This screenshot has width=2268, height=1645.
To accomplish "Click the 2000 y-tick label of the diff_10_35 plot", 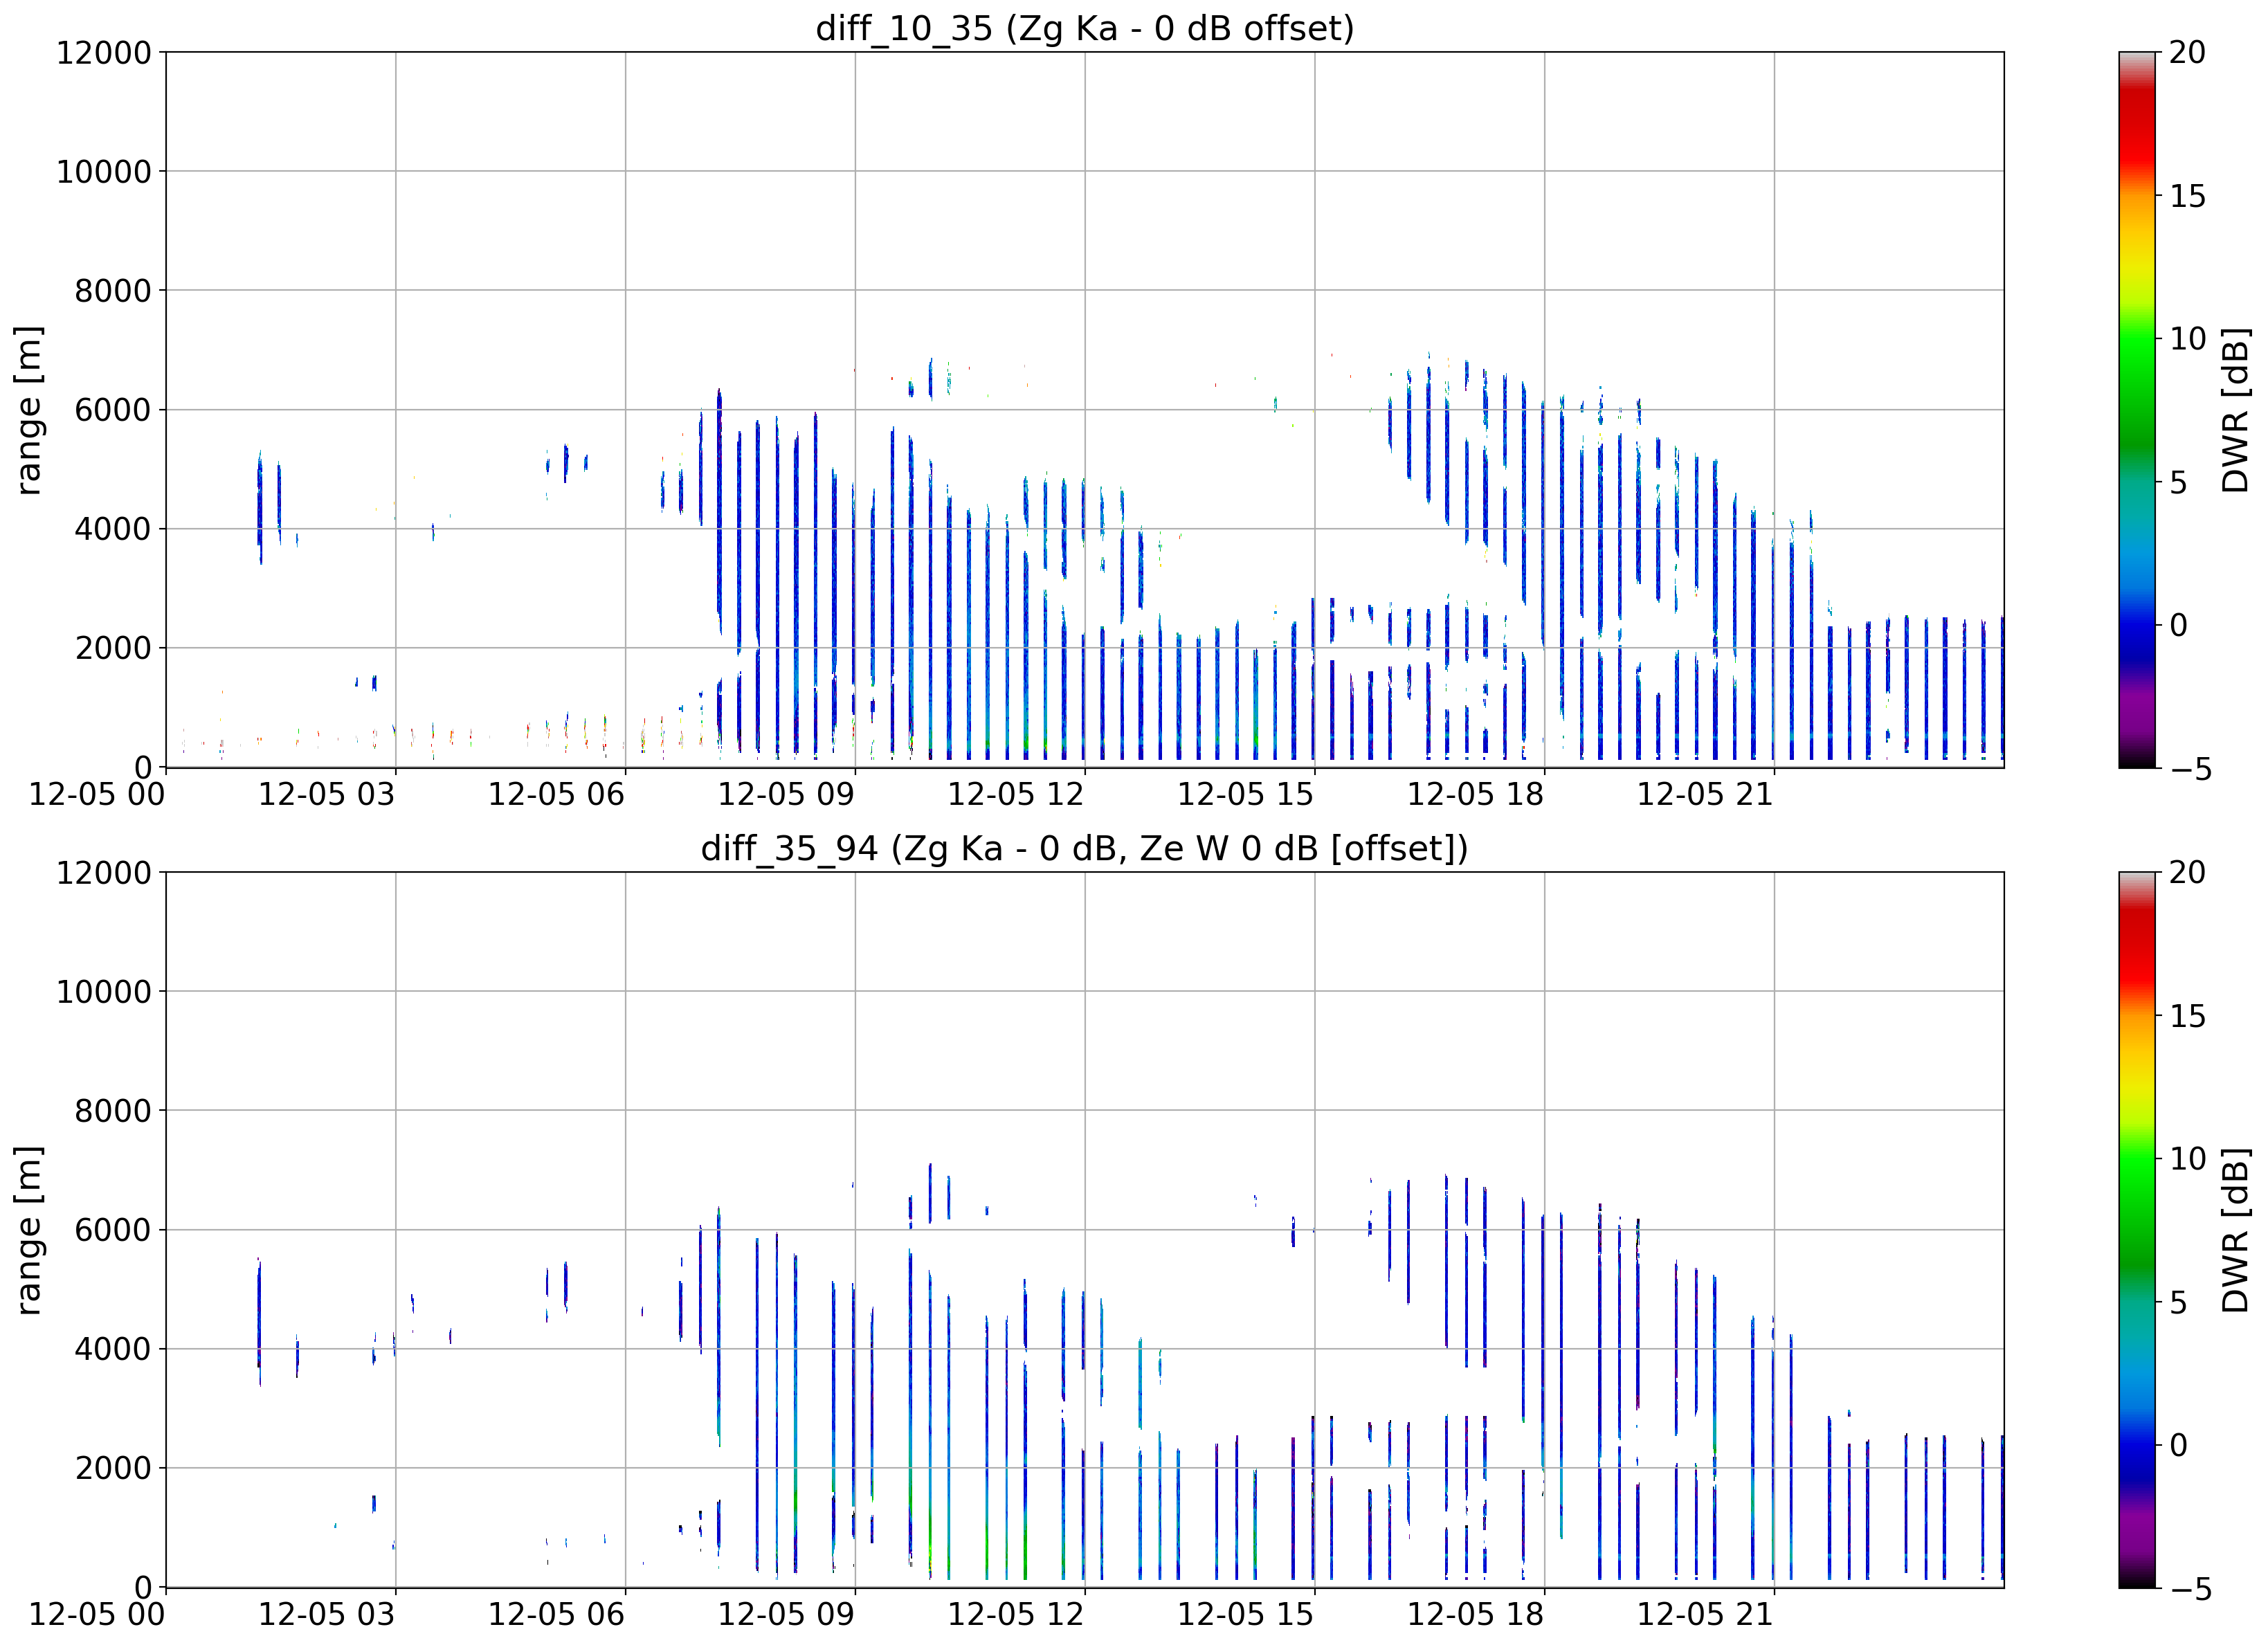I will point(113,648).
